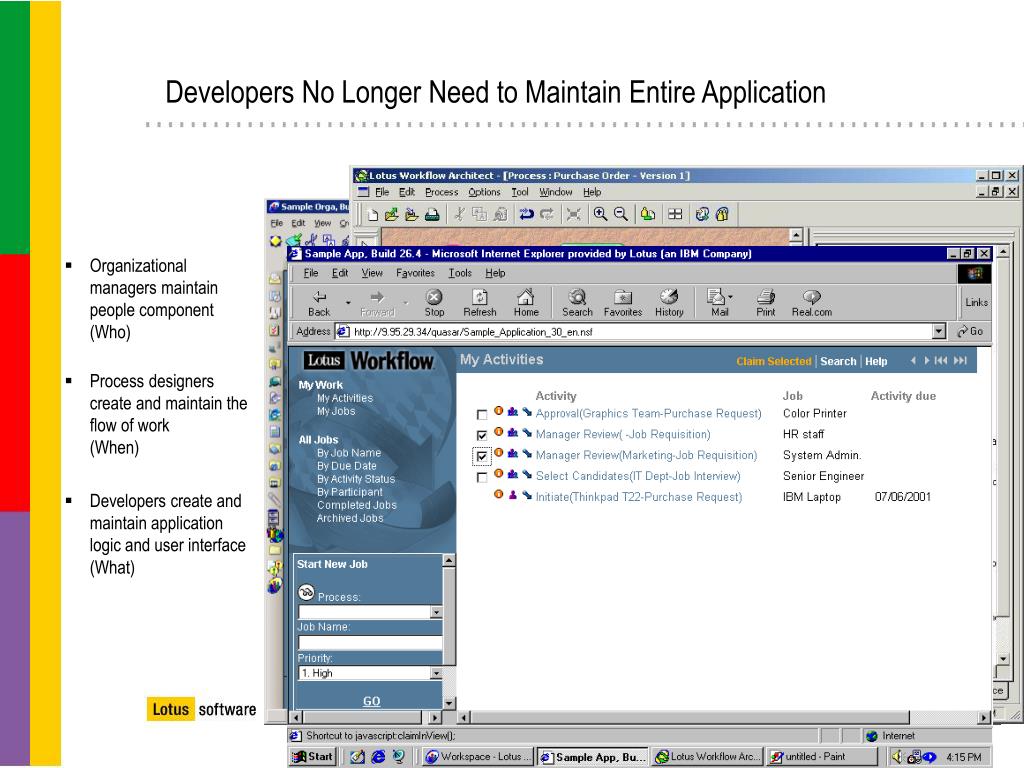Switch to untitled - Paint taskbar button
Image resolution: width=1024 pixels, height=768 pixels.
[x=822, y=756]
